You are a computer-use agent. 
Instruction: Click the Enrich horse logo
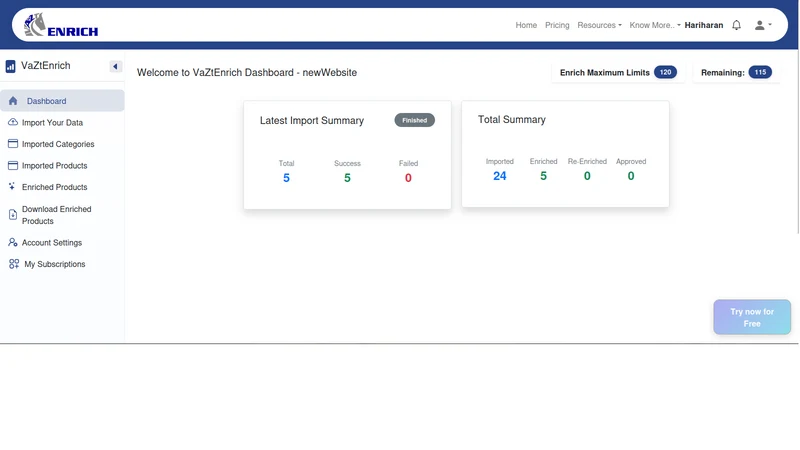click(61, 25)
